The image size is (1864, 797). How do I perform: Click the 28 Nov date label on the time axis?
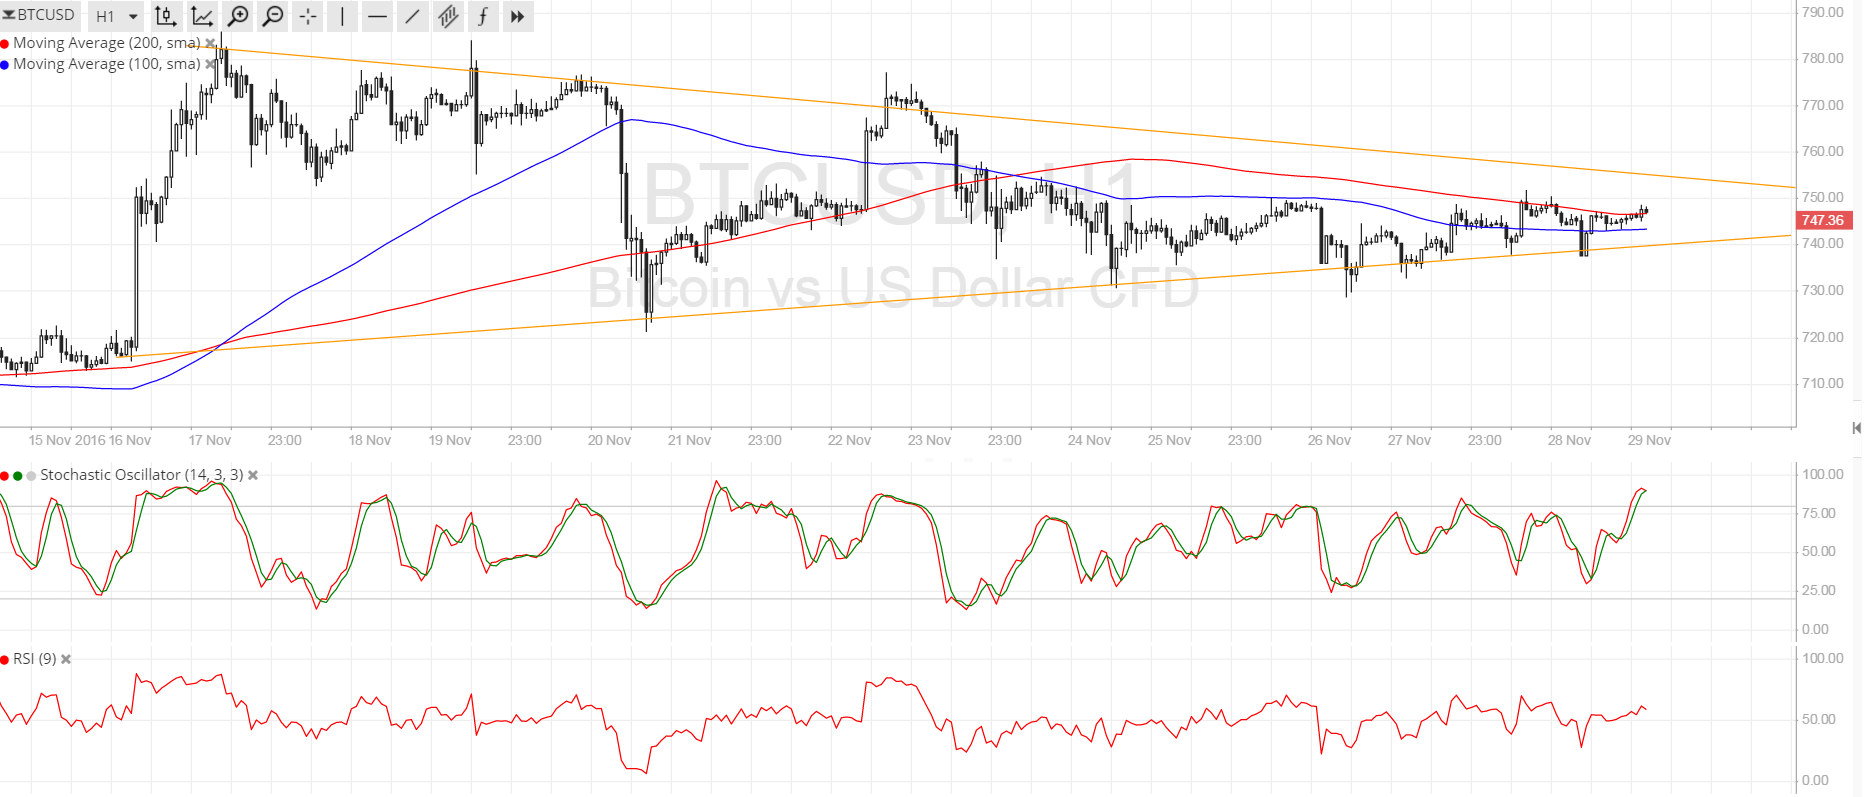(x=1569, y=440)
